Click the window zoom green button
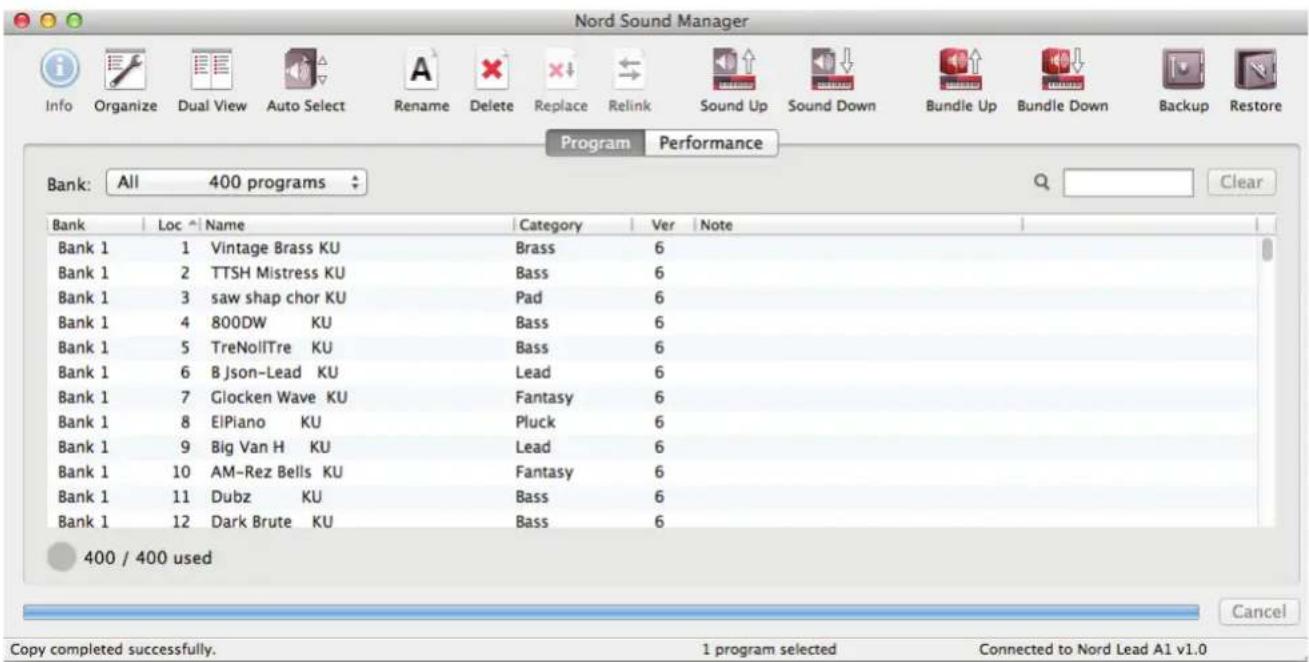1309x662 pixels. point(73,21)
